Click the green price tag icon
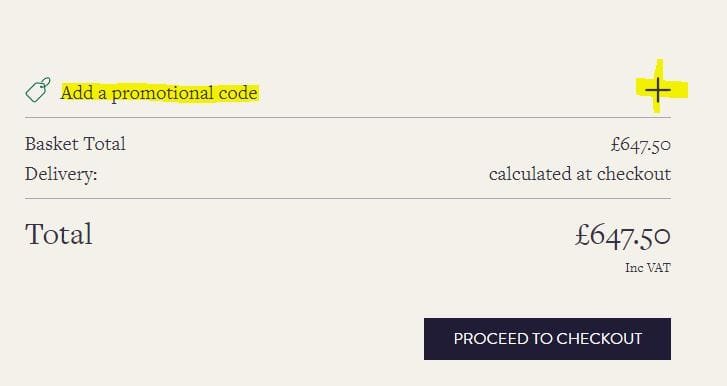 [x=38, y=89]
